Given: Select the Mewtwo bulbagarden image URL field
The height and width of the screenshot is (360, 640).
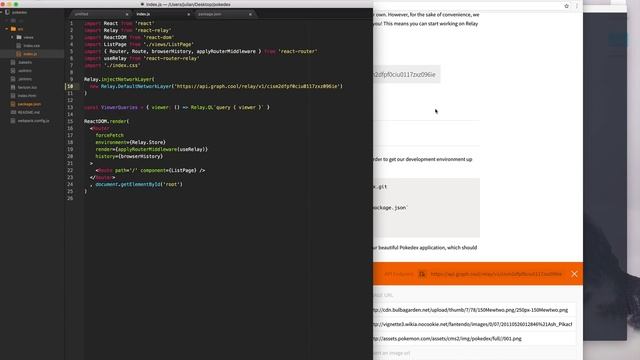Looking at the screenshot, I should point(473,310).
